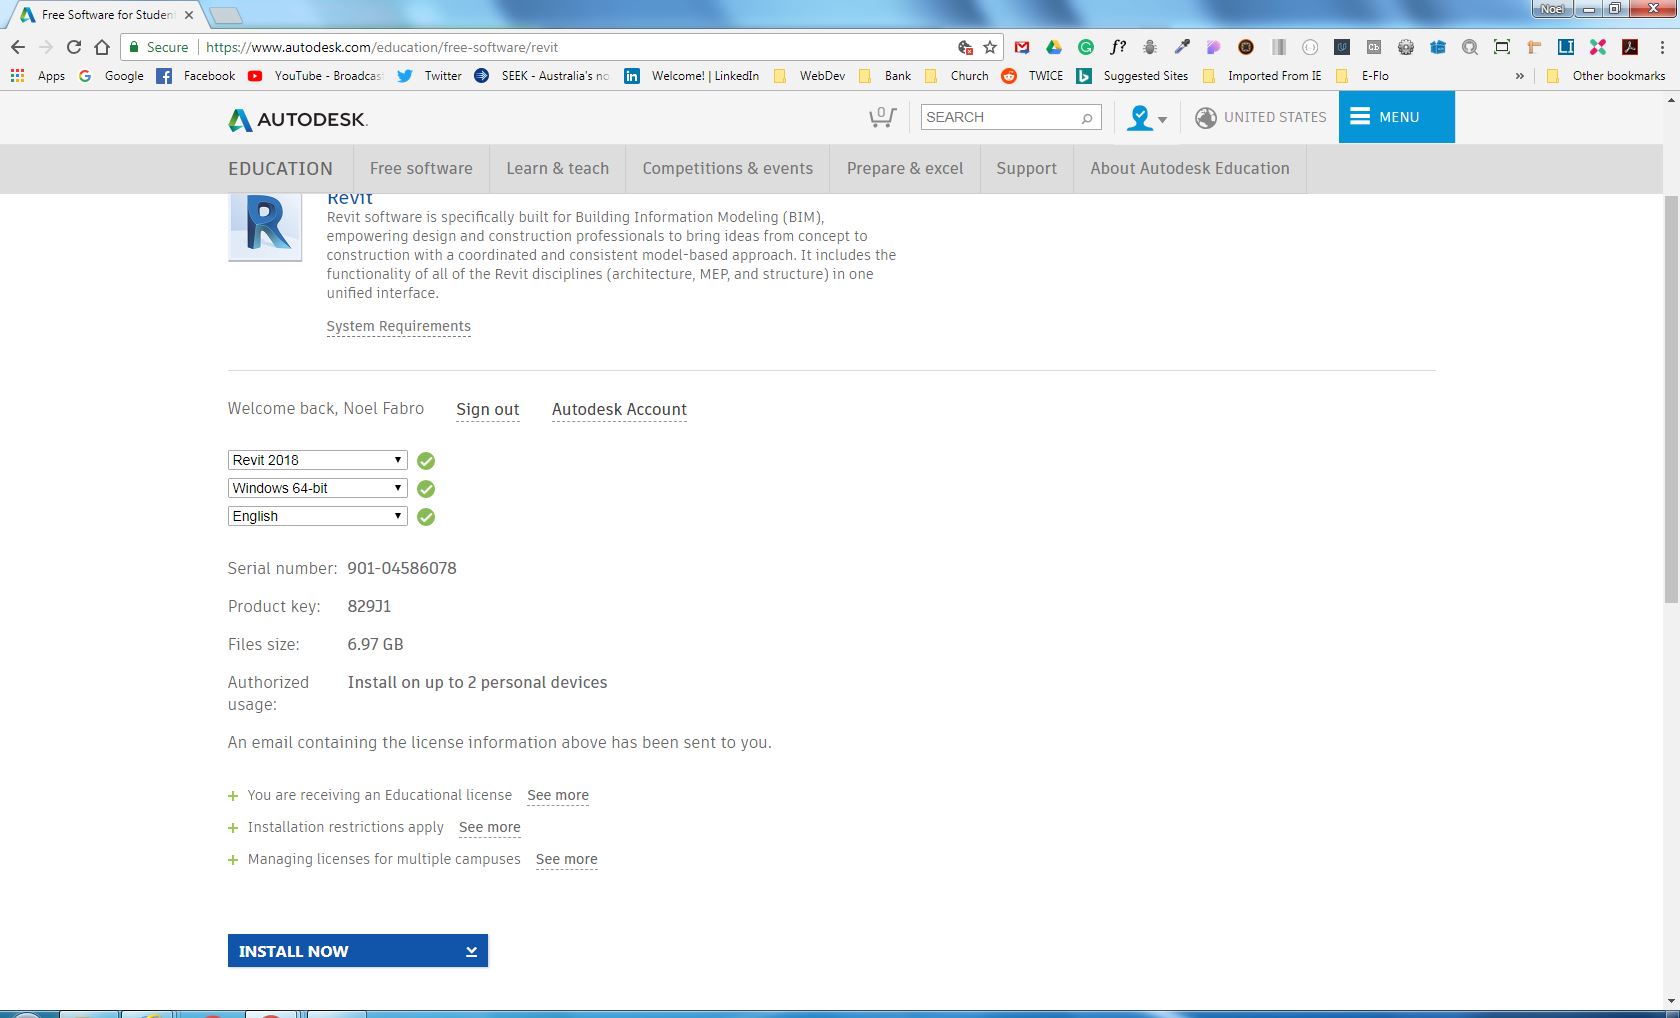Viewport: 1680px width, 1018px height.
Task: Open the Other bookmarks folder
Action: click(x=1606, y=76)
